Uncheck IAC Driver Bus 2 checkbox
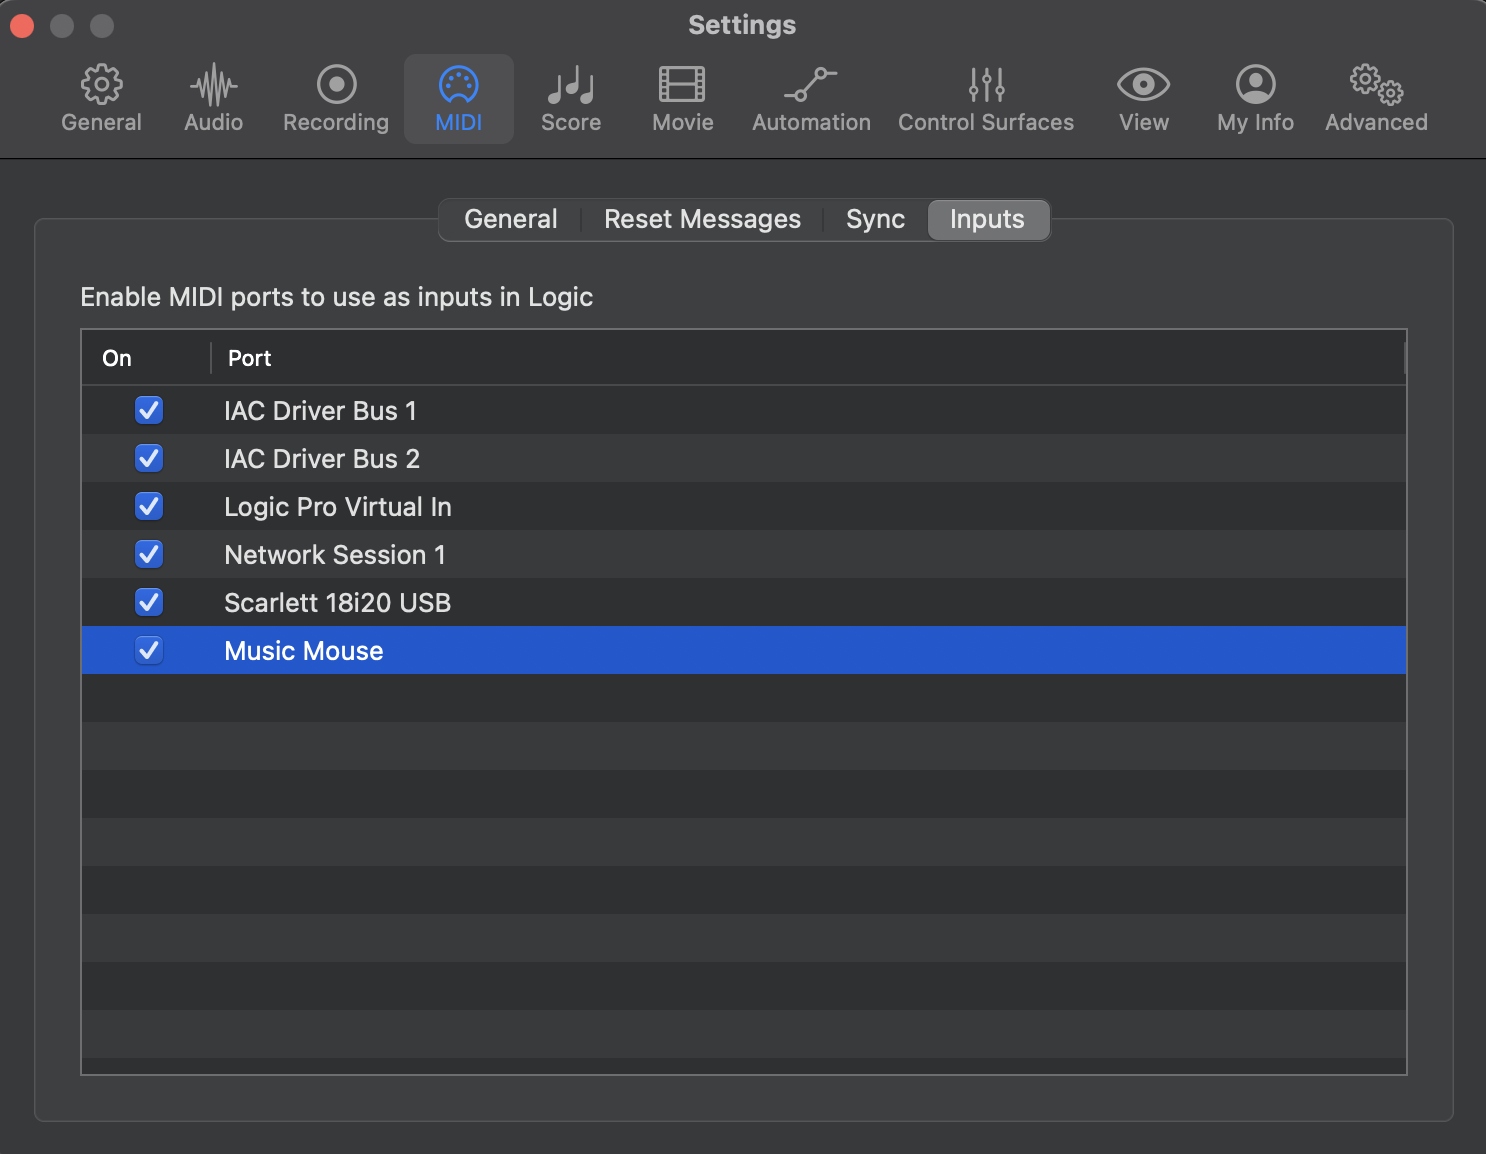 (149, 458)
